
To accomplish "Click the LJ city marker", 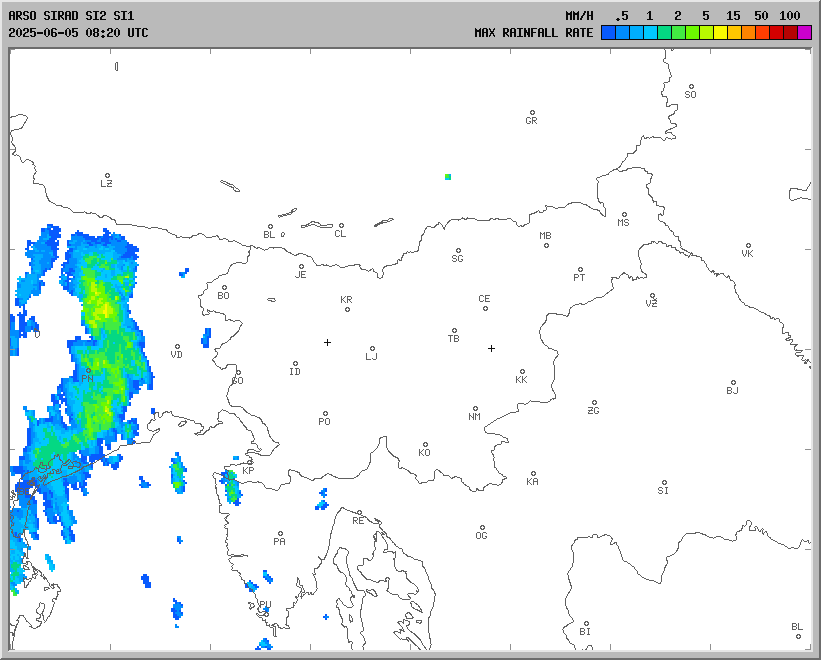I will (373, 349).
